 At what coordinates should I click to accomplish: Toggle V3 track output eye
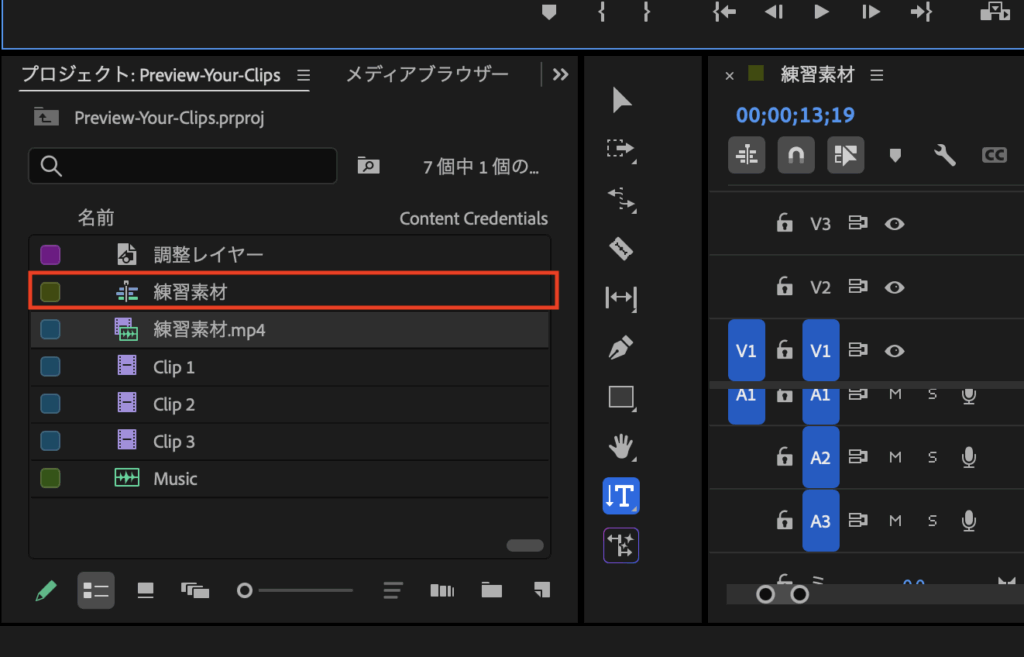895,224
